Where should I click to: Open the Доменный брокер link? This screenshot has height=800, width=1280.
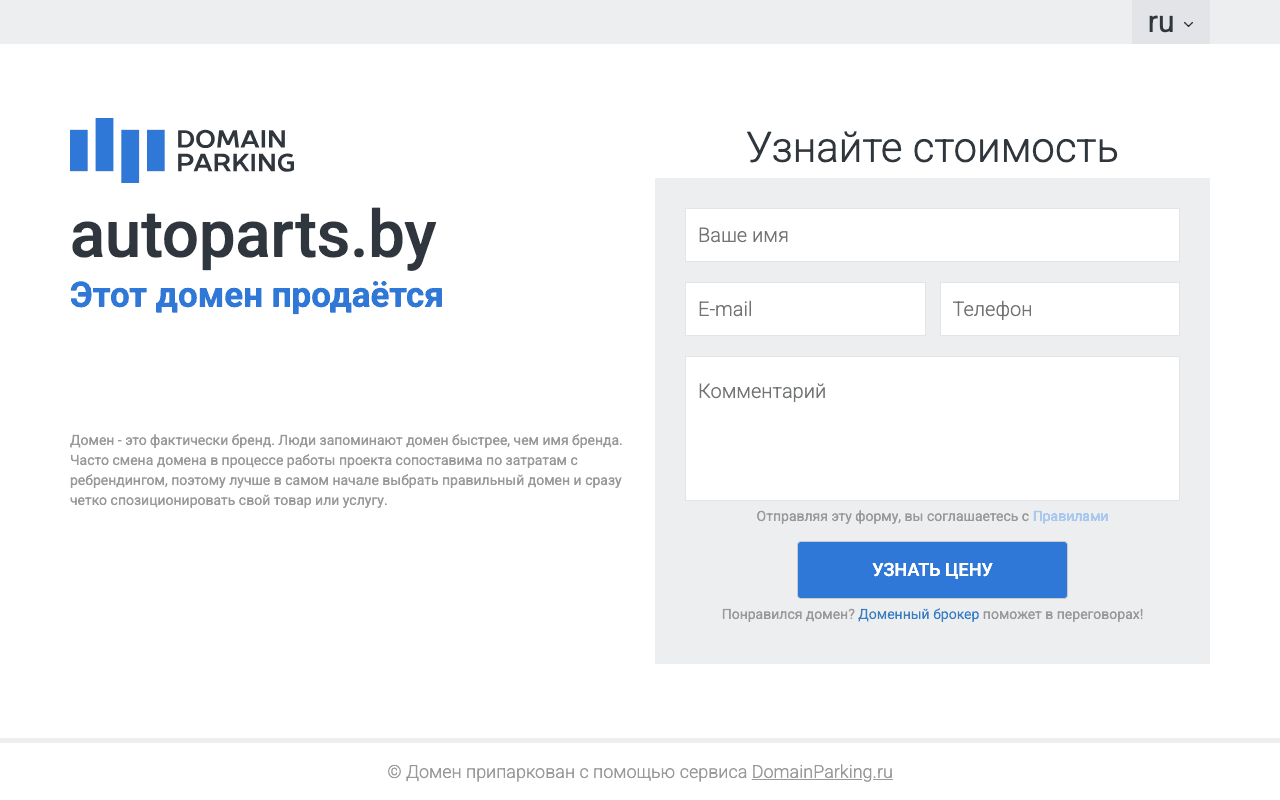[x=918, y=613]
